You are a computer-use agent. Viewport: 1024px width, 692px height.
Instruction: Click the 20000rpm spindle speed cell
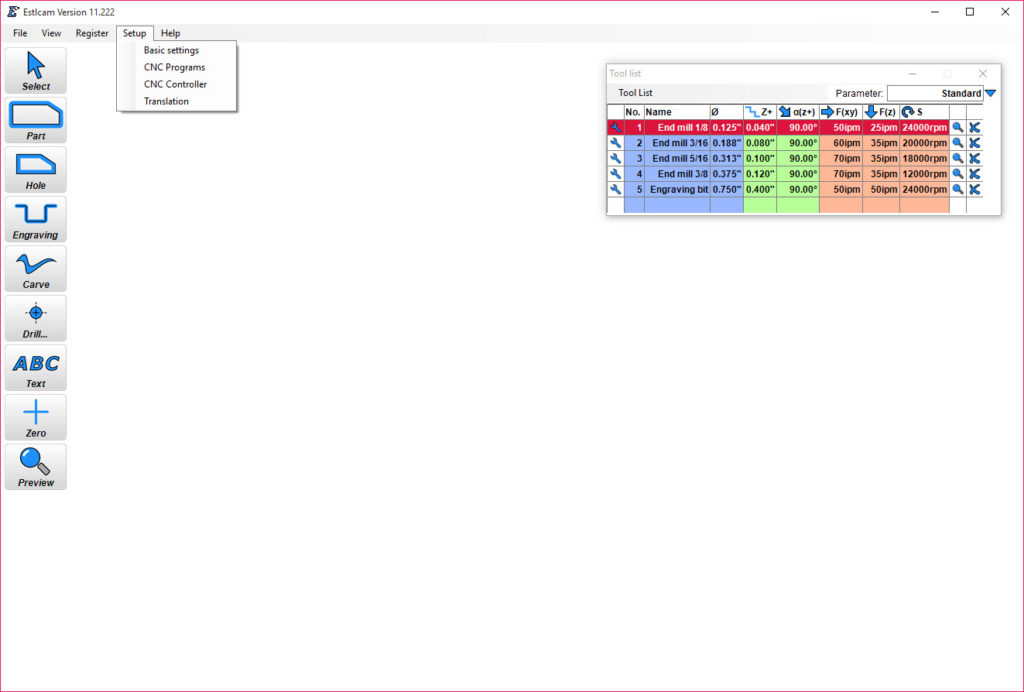point(925,143)
